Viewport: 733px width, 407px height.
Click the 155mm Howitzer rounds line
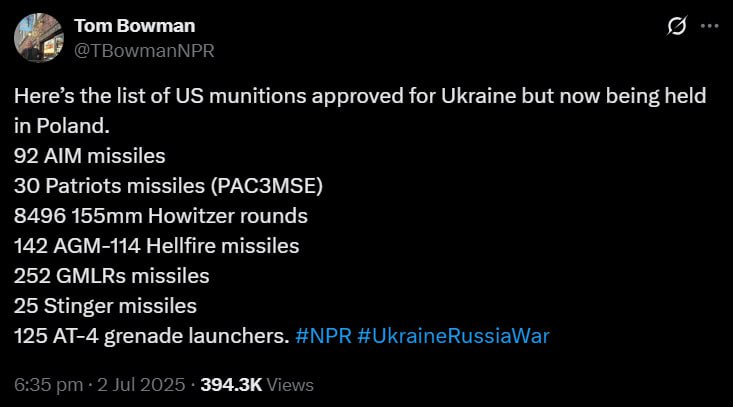(161, 216)
